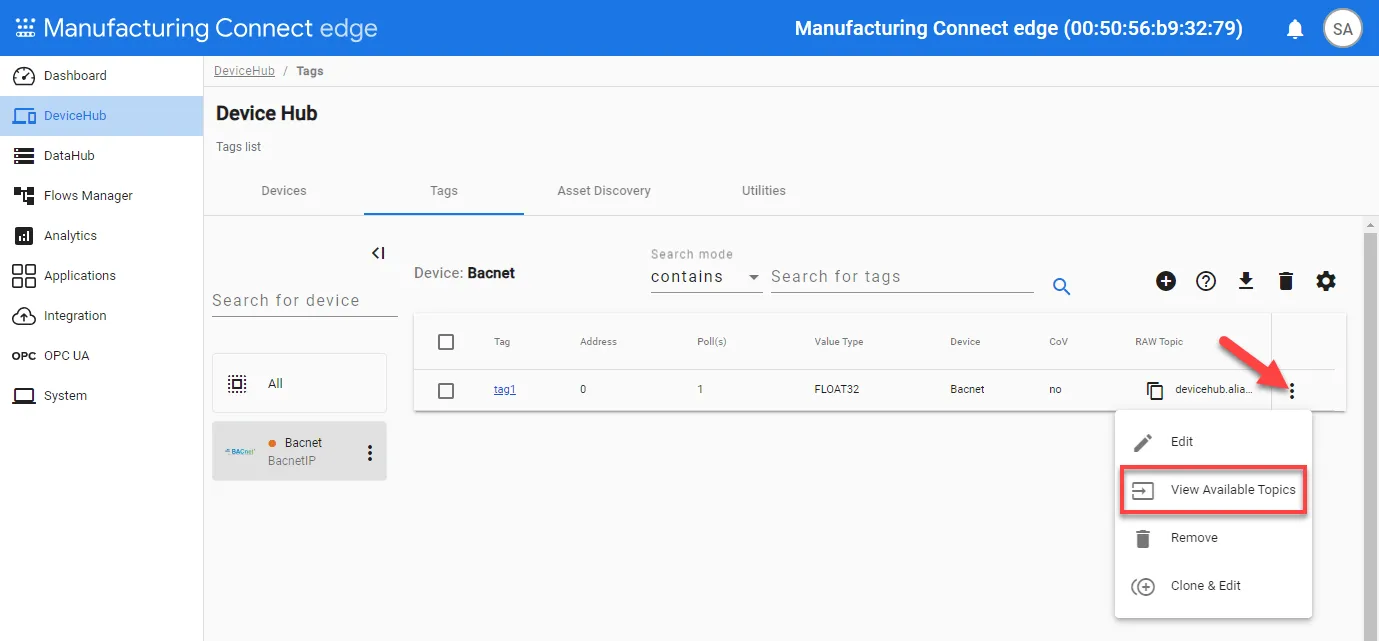Viewport: 1379px width, 641px height.
Task: Select View Available Topics menu item
Action: pyautogui.click(x=1213, y=490)
